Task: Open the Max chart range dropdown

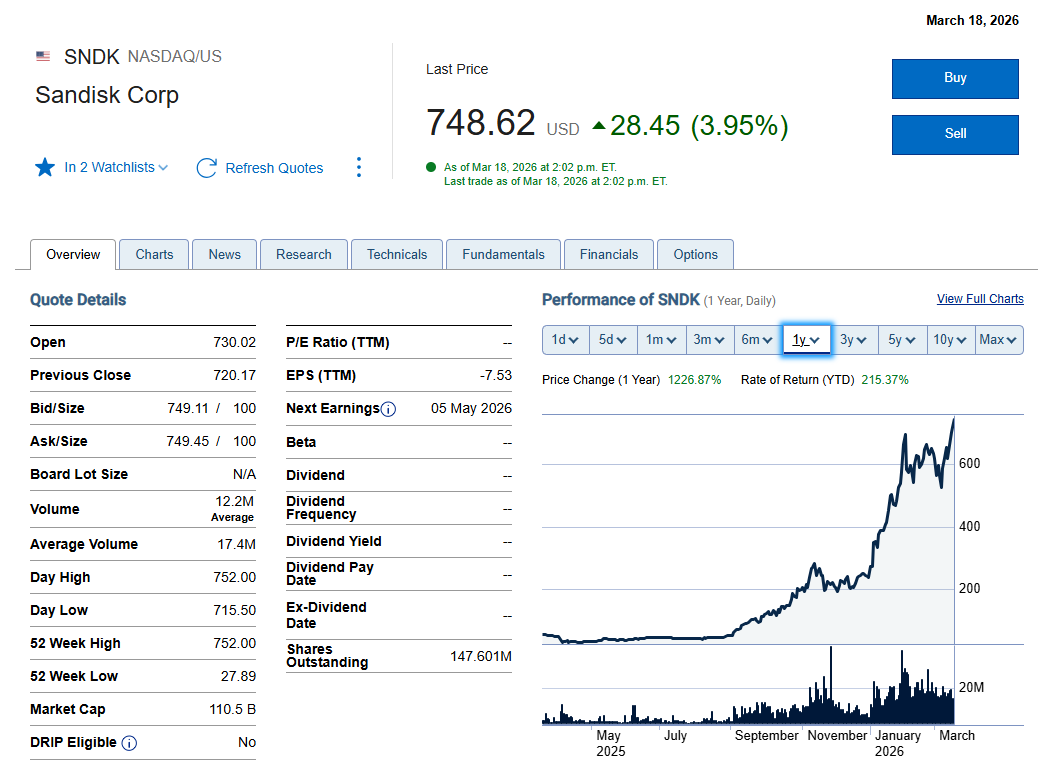Action: (x=999, y=340)
